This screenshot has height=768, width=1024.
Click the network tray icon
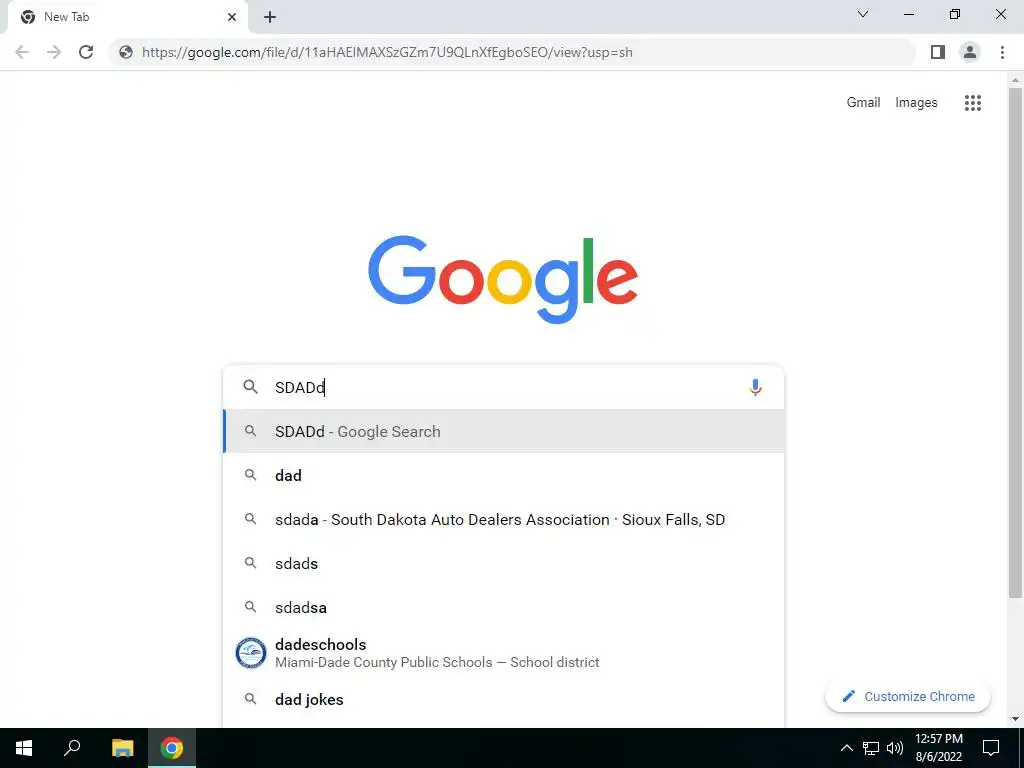[x=871, y=748]
